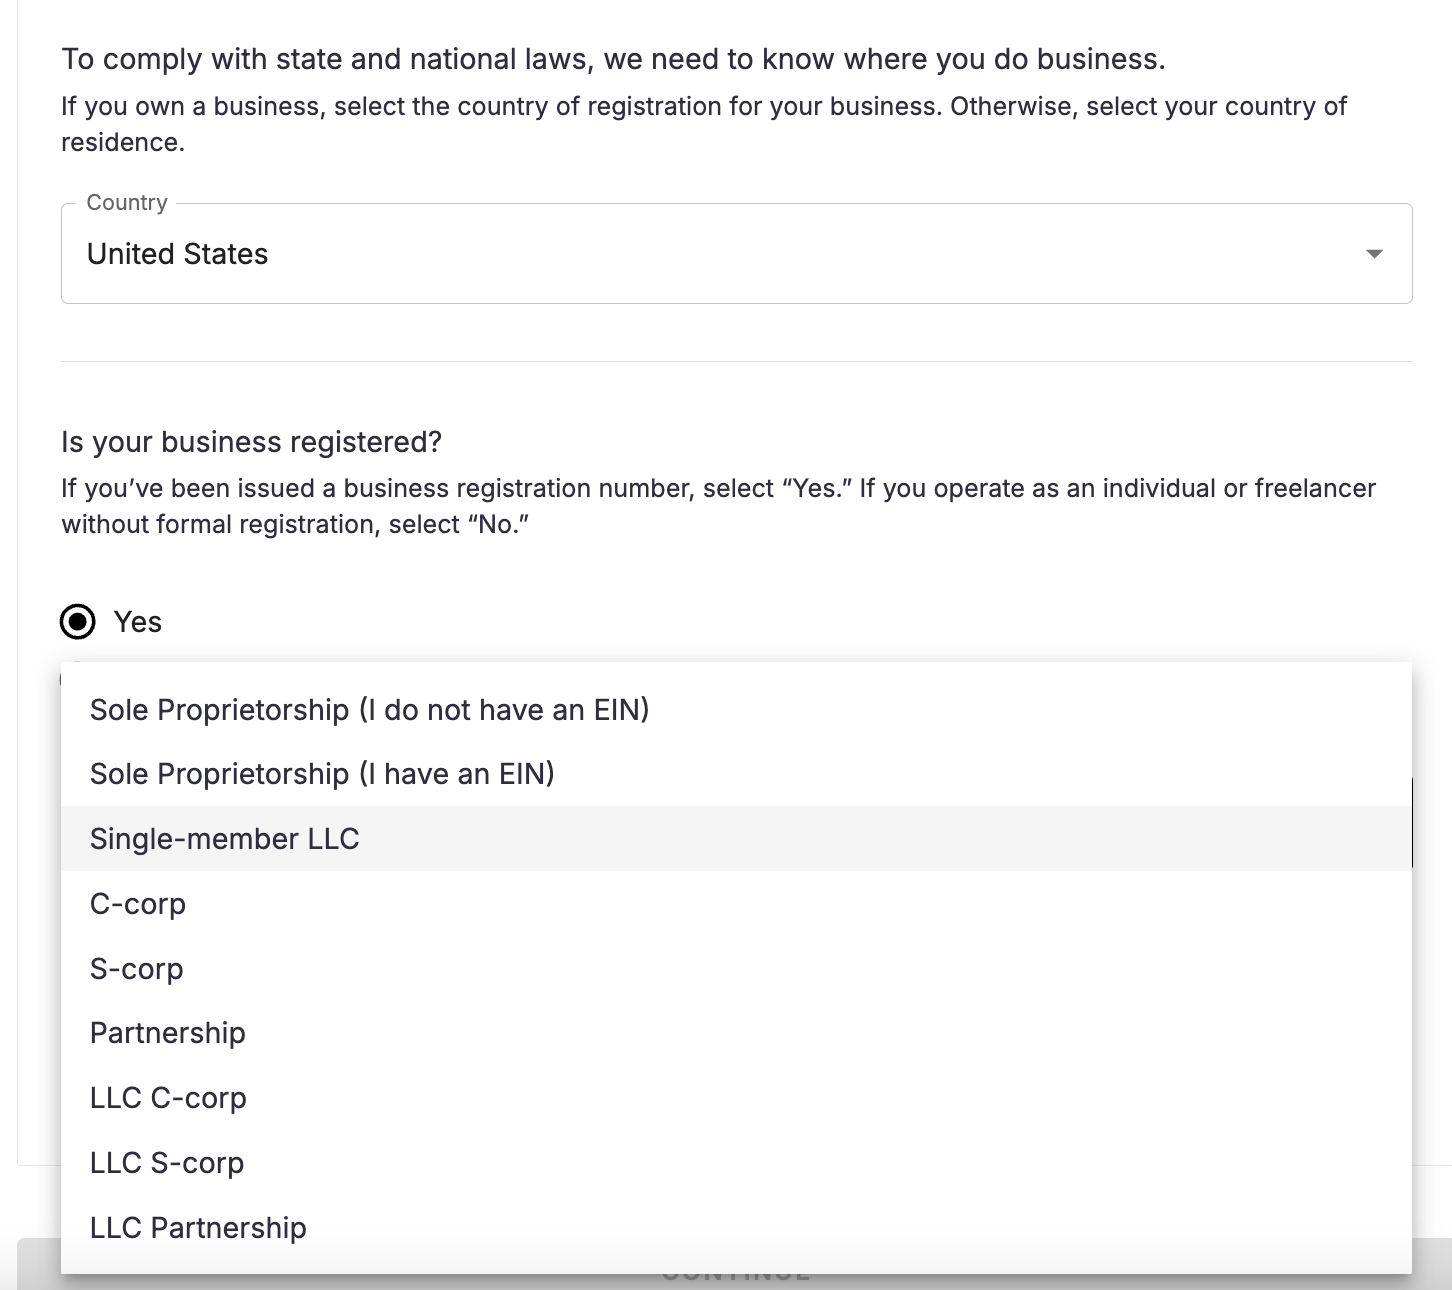Click the "To comply with state and national laws" heading

click(x=613, y=59)
